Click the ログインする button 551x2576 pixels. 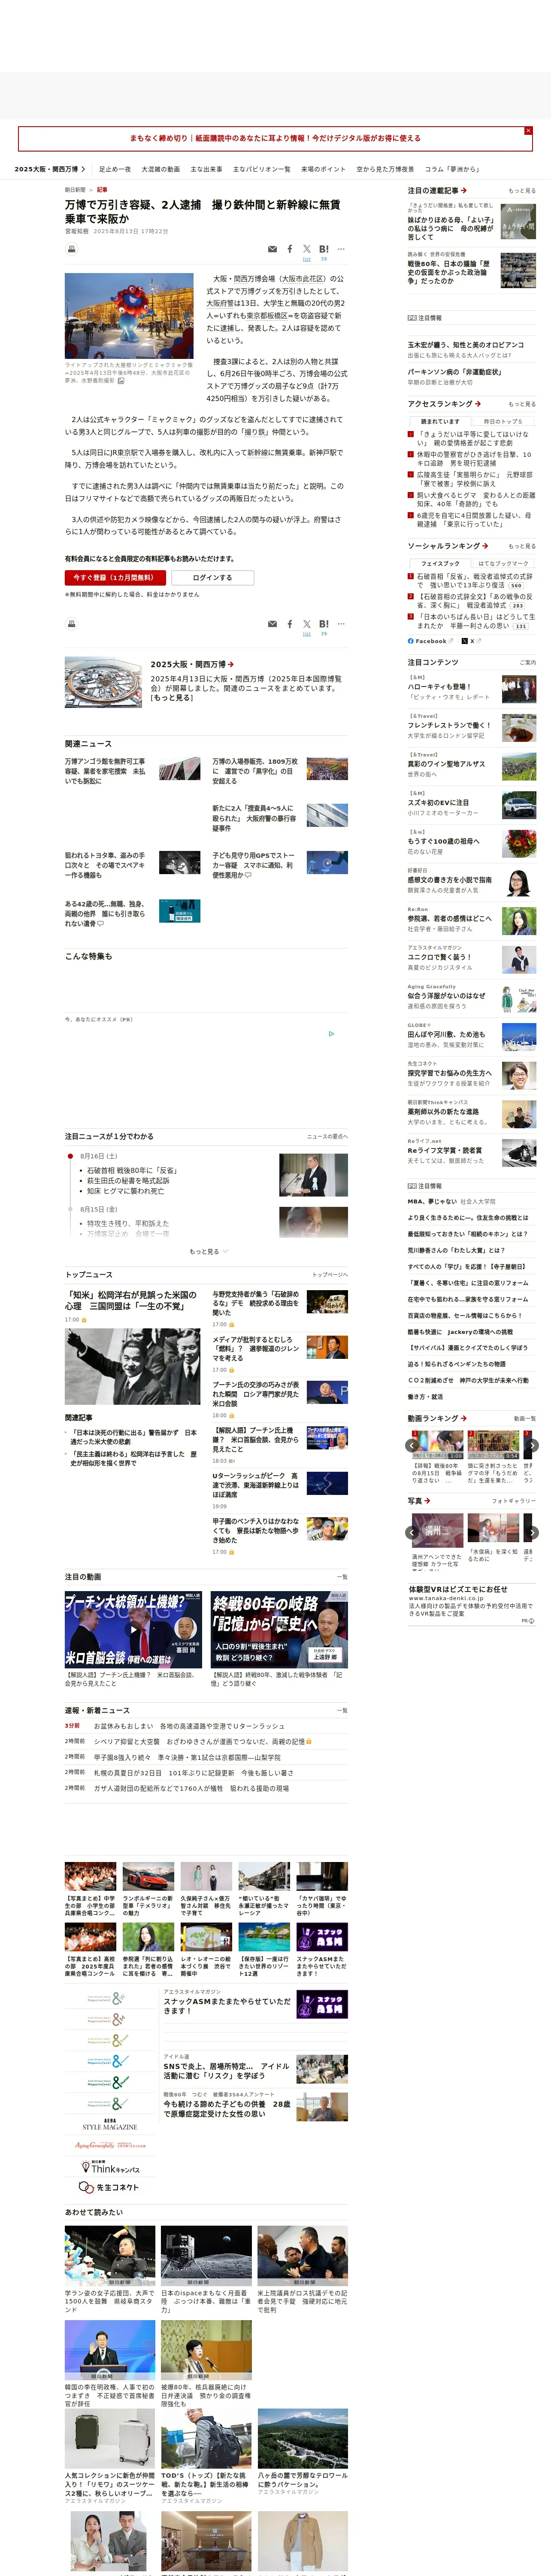(x=212, y=577)
